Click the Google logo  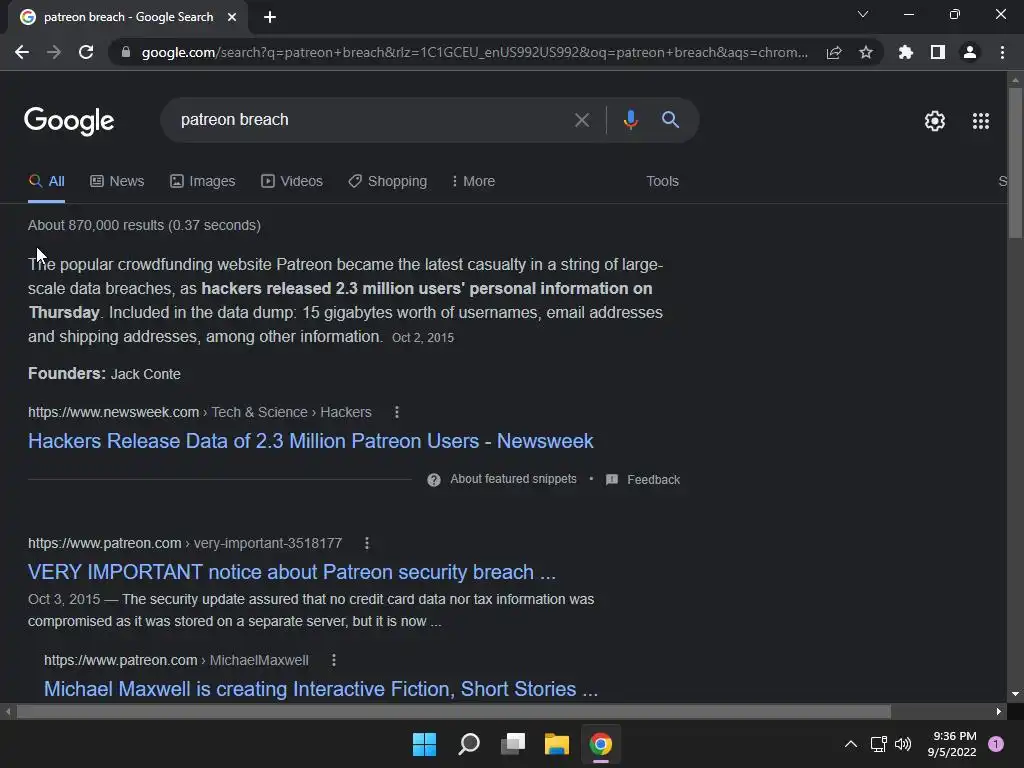[x=69, y=121]
